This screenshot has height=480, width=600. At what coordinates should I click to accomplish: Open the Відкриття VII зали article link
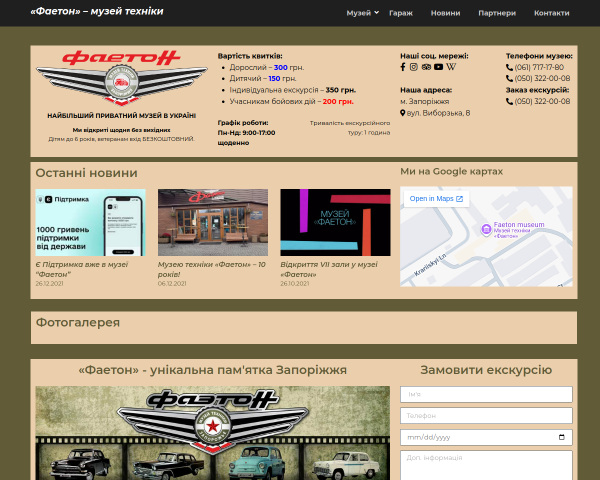pyautogui.click(x=329, y=269)
